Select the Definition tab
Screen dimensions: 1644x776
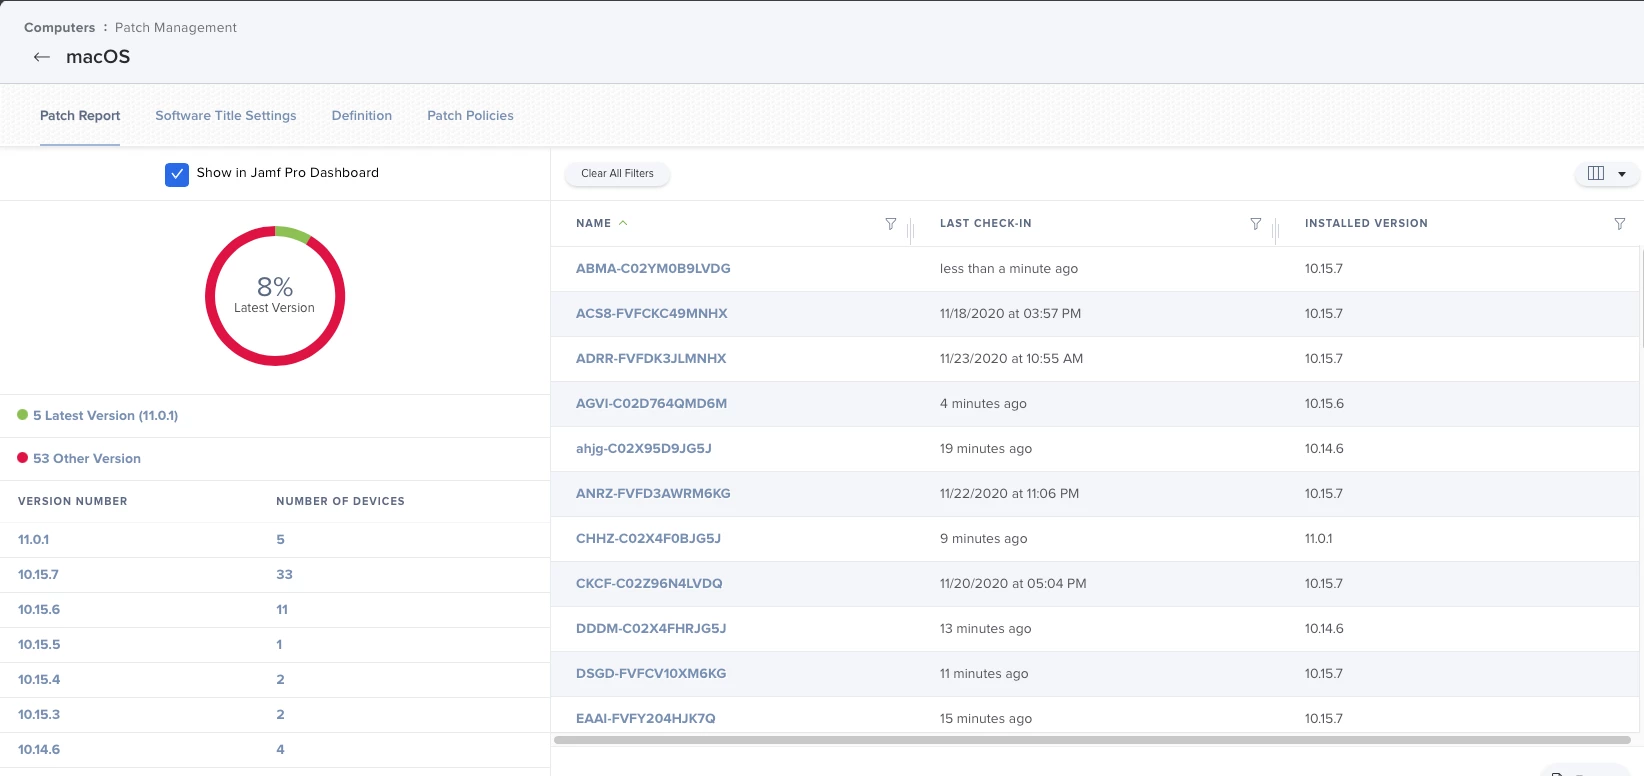[362, 115]
